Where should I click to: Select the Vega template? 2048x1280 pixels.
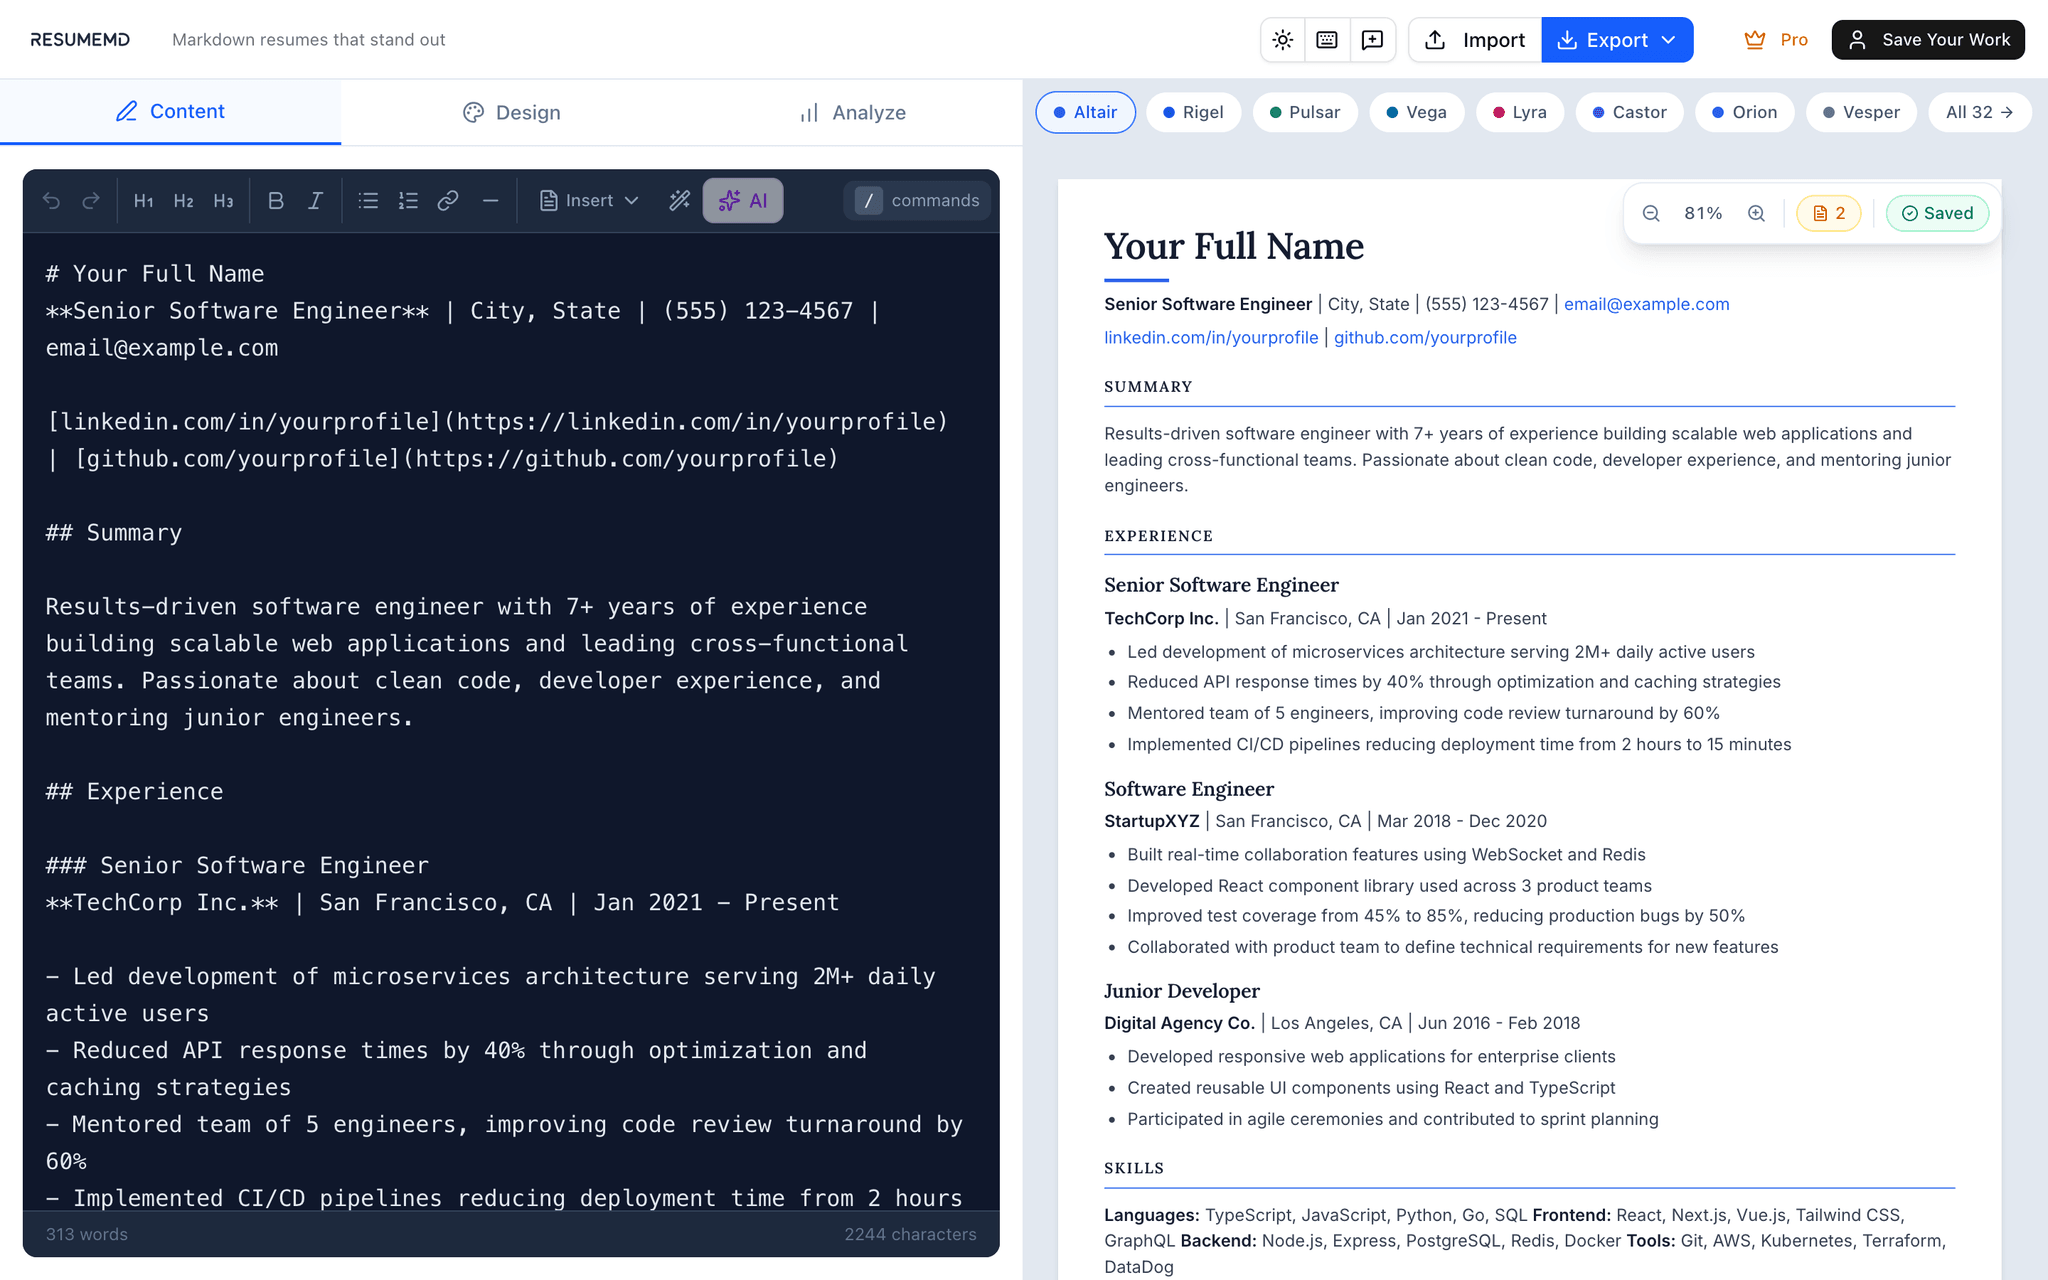point(1416,112)
